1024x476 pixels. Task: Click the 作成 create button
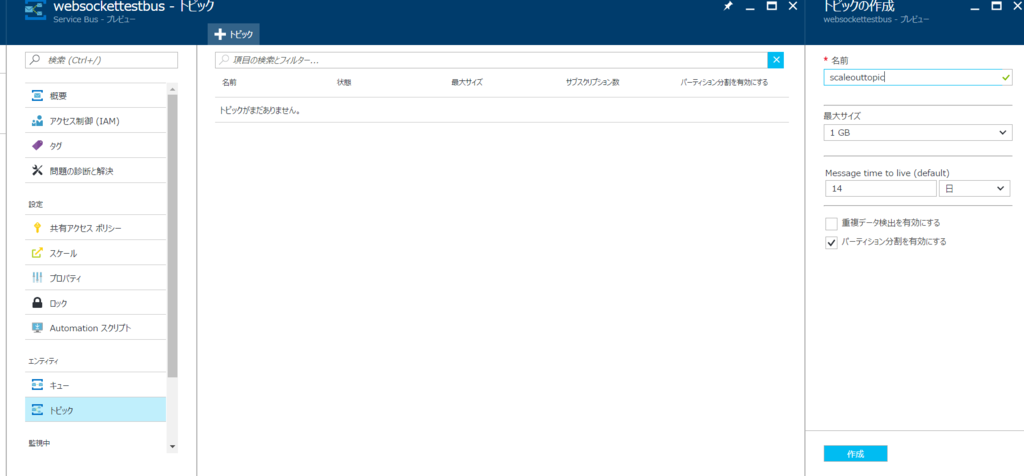[x=856, y=454]
